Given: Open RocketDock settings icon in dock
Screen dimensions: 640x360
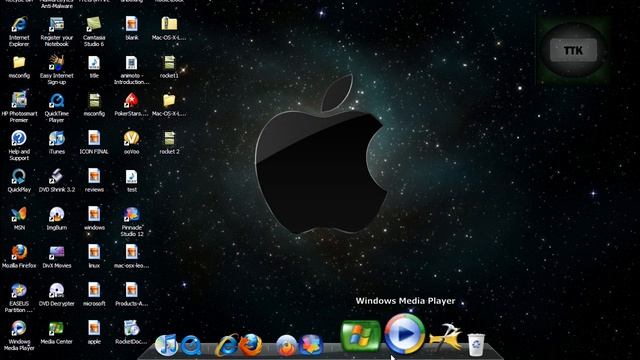Looking at the screenshot, I should coord(446,337).
